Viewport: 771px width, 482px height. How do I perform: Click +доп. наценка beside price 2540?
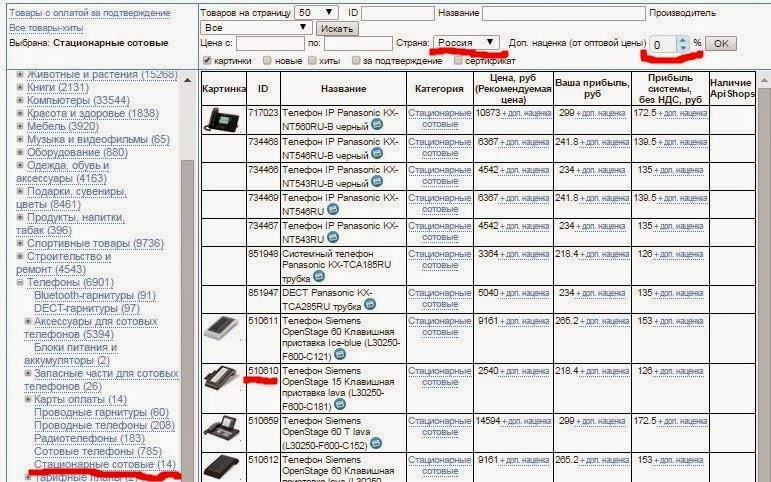(525, 371)
